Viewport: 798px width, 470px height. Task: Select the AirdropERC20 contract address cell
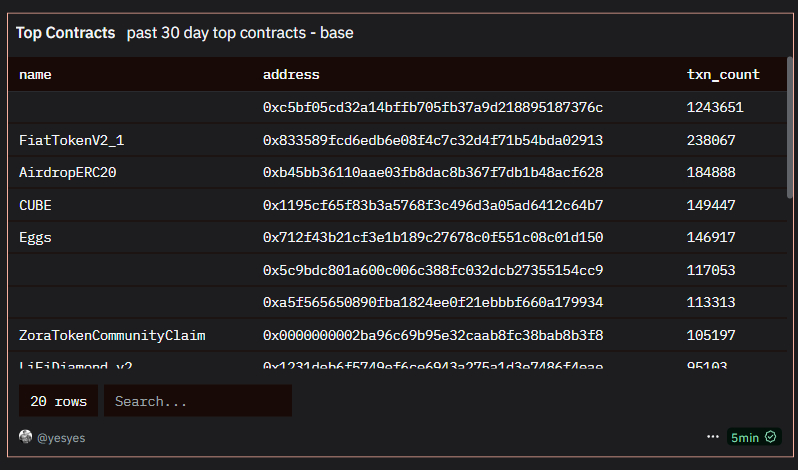point(433,172)
